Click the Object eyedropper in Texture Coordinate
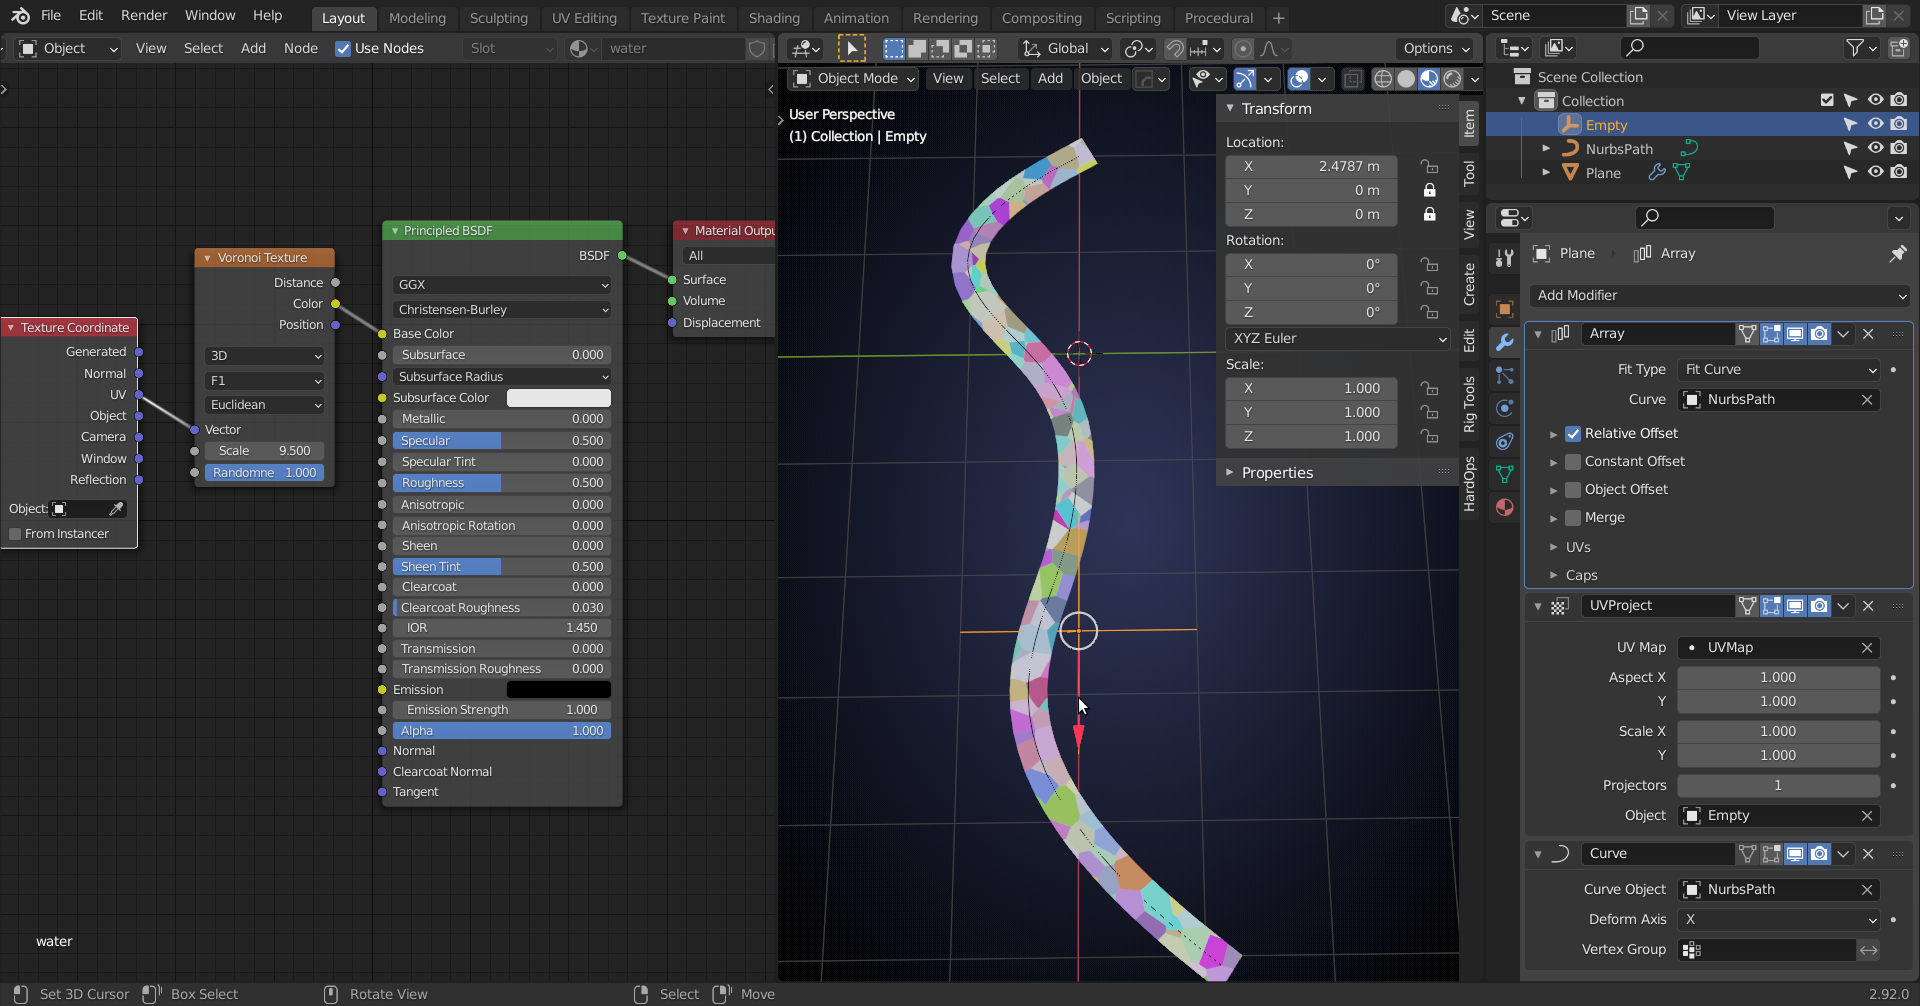 pos(116,509)
